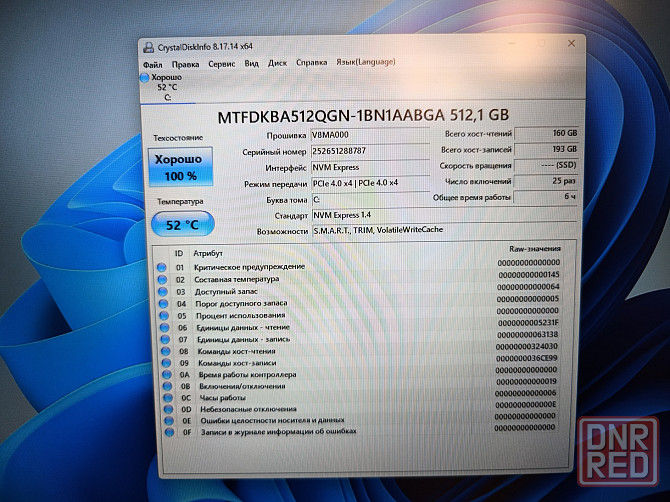Close the CrystalDiskInfo window
This screenshot has width=670, height=502.
[572, 44]
